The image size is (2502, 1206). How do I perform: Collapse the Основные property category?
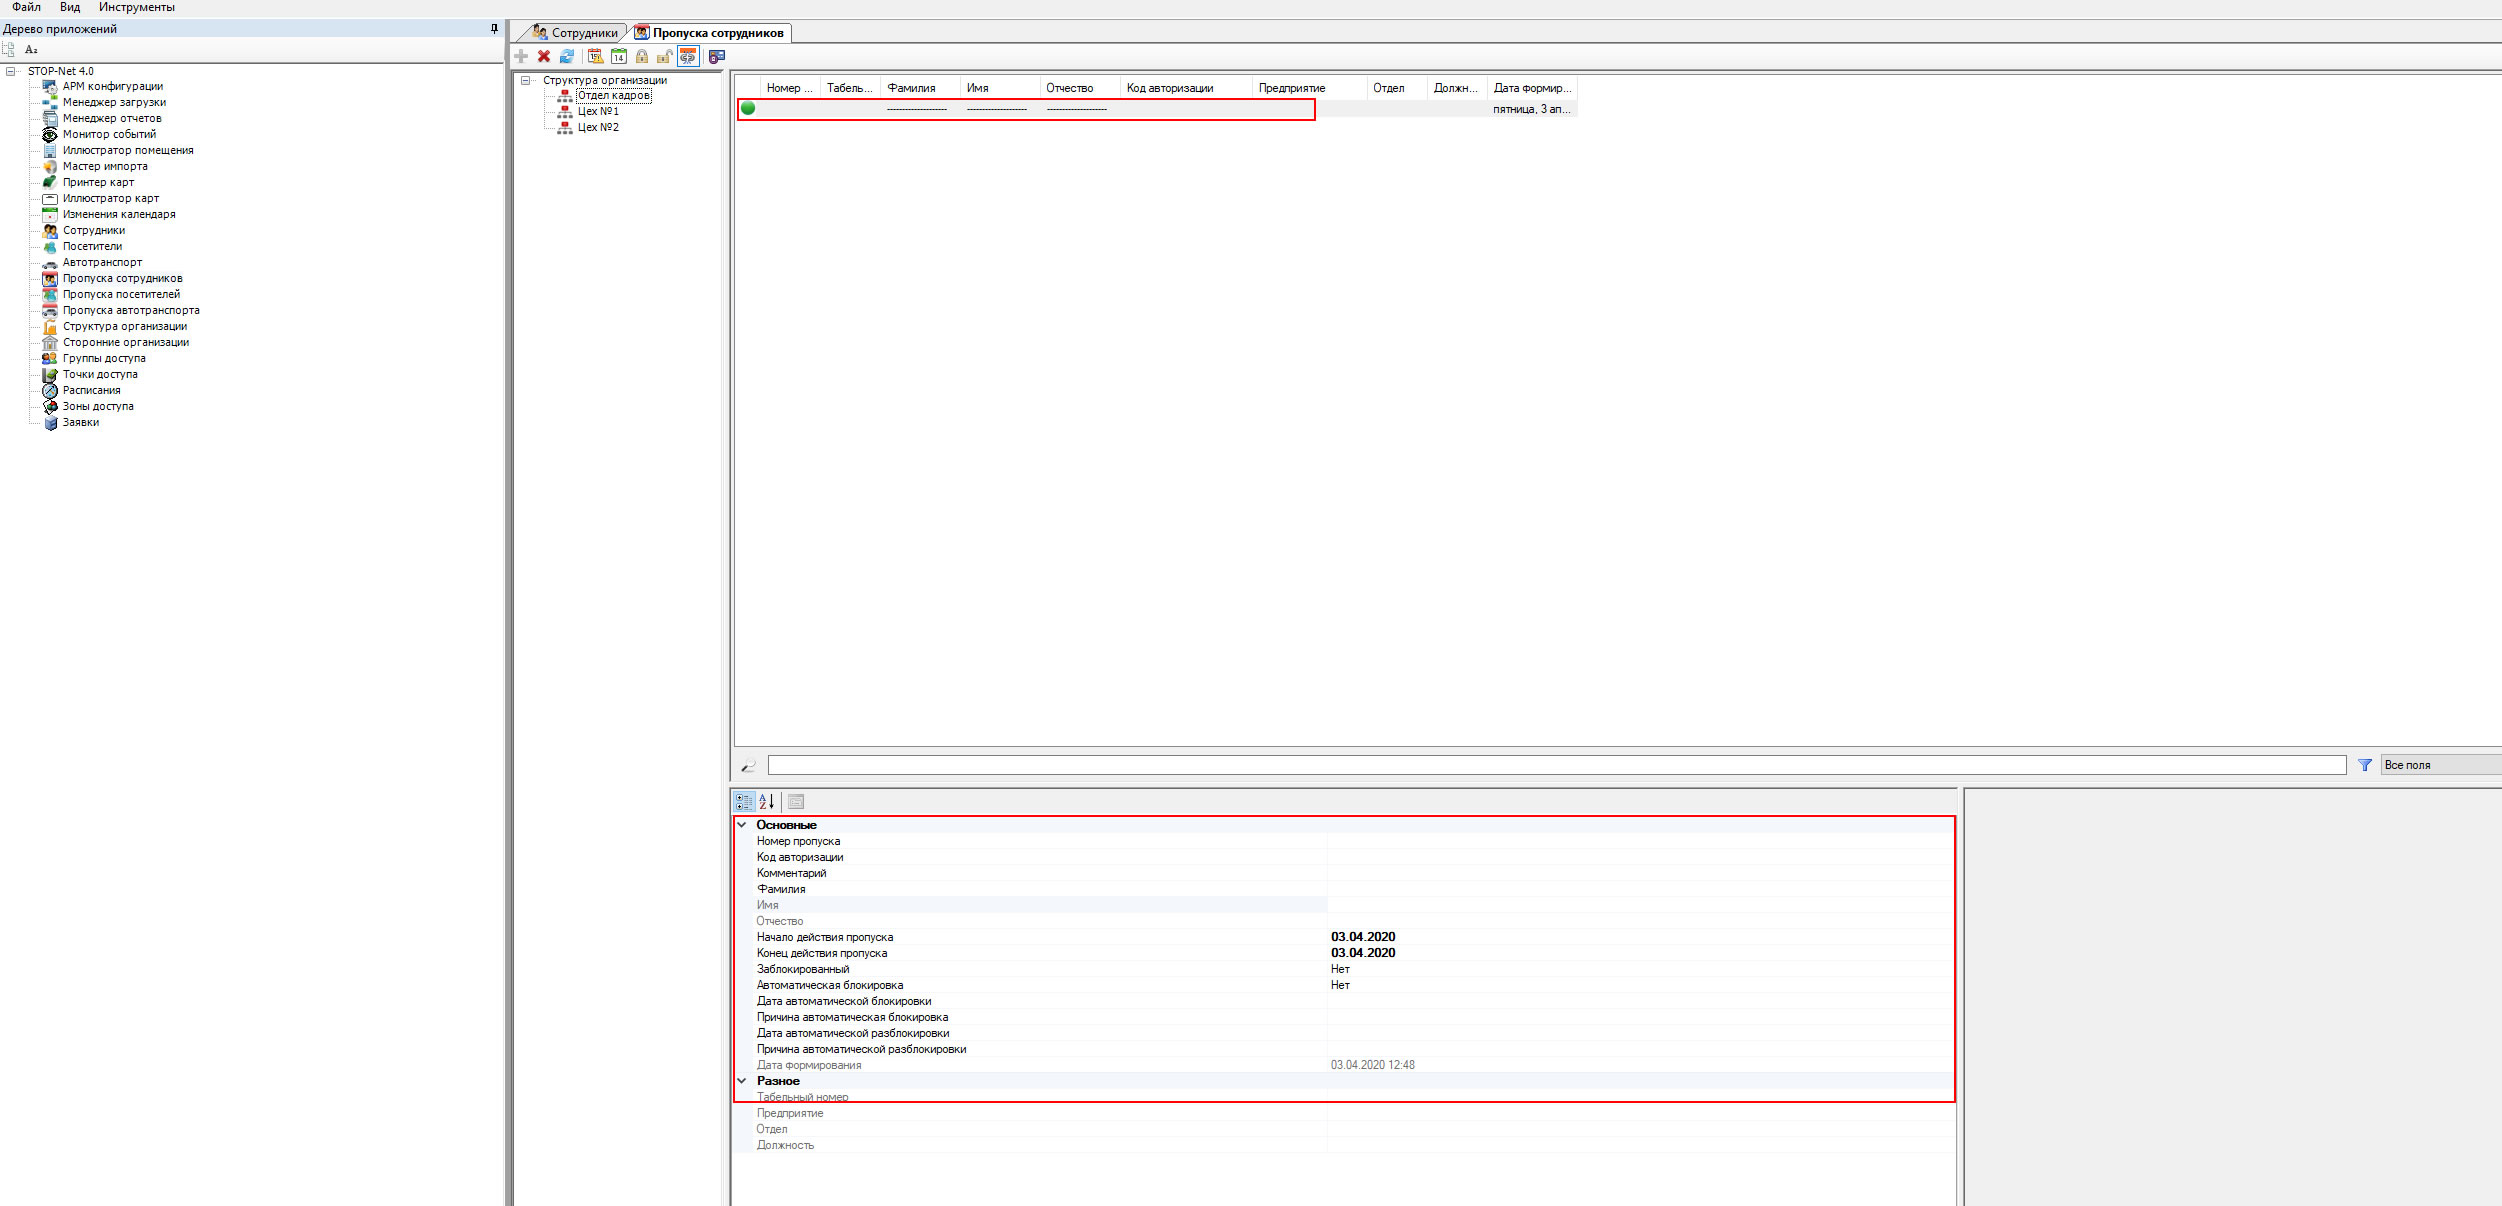tap(742, 825)
